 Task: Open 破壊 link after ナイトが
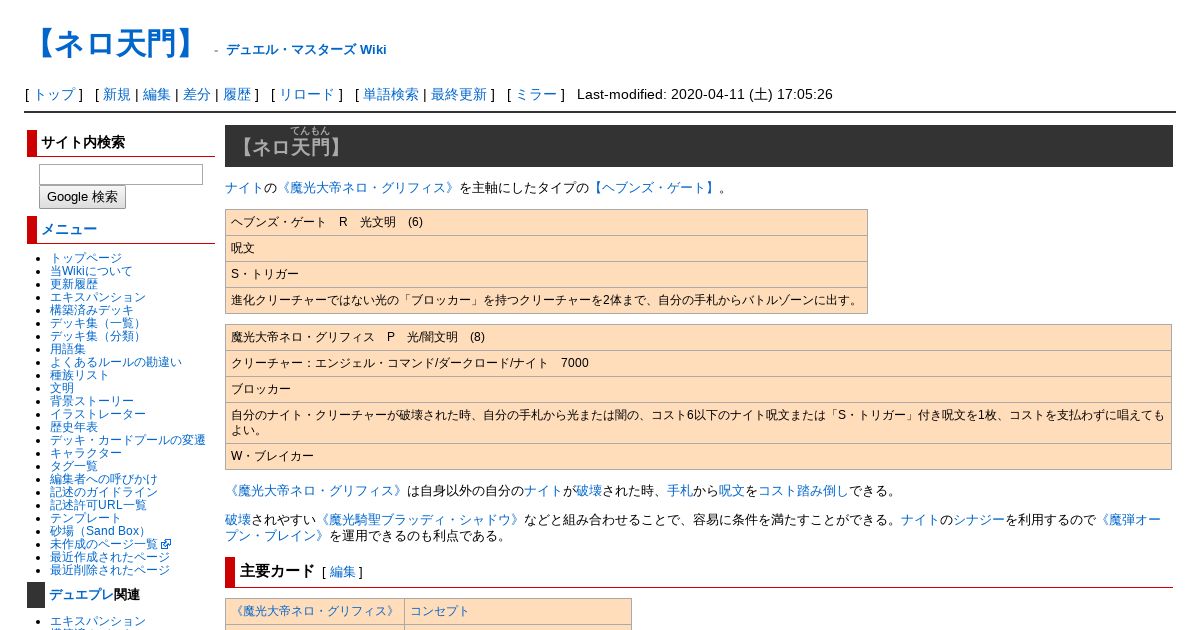pos(589,491)
